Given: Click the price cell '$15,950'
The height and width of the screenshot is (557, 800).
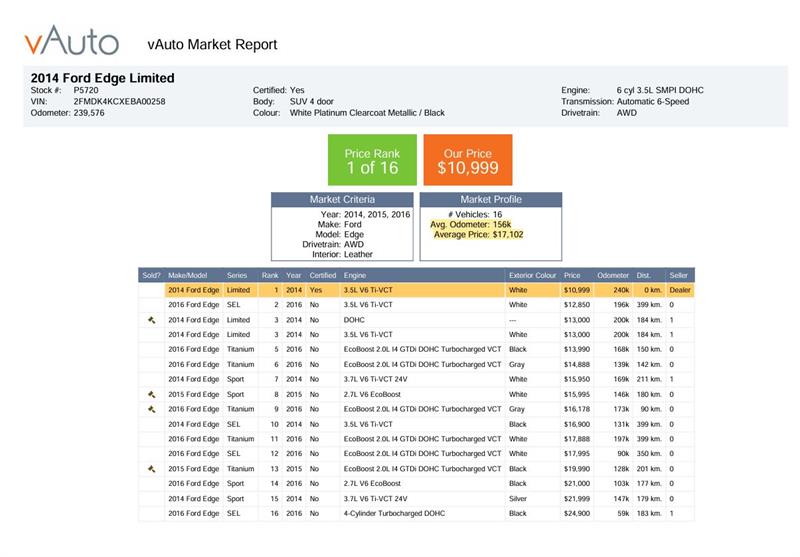Looking at the screenshot, I should pyautogui.click(x=577, y=379).
